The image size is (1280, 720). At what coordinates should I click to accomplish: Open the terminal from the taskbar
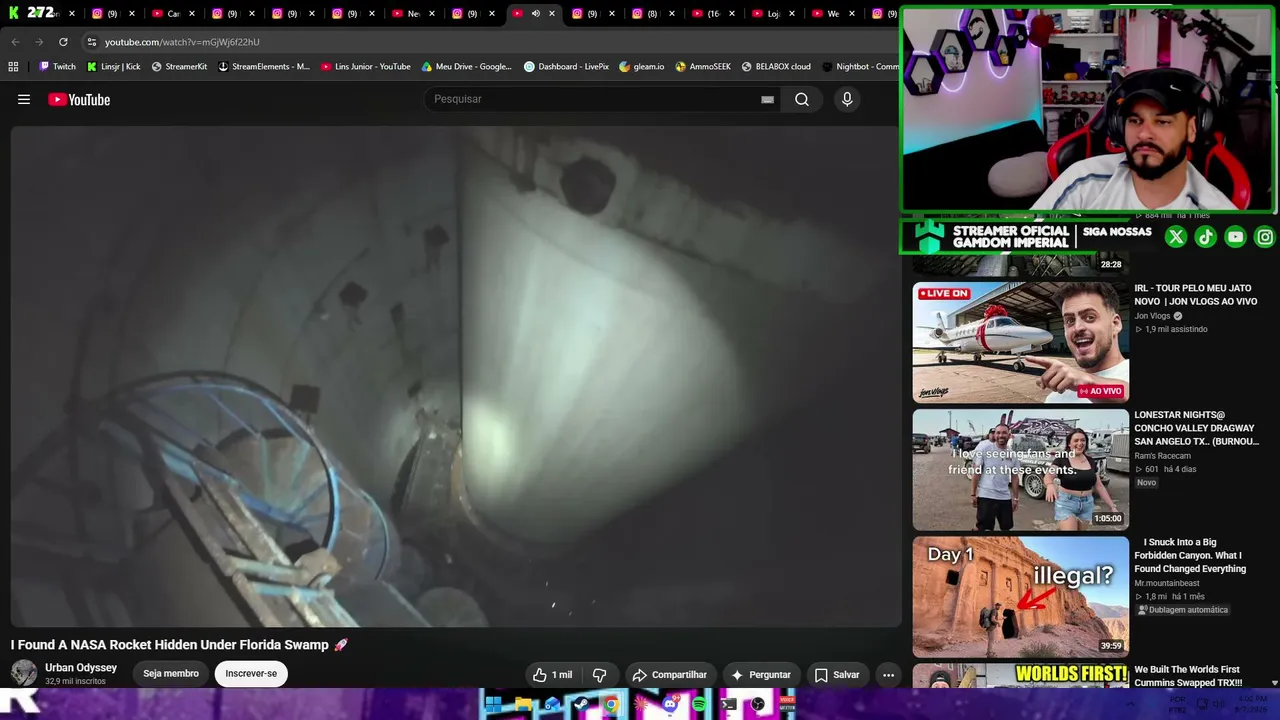point(729,704)
